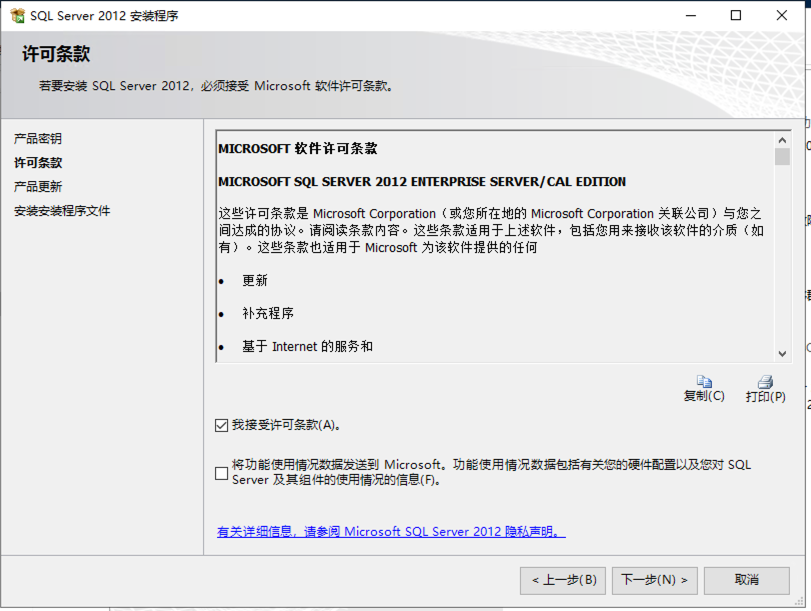811x611 pixels.
Task: Minimize the SQL Server installer window
Action: pos(691,16)
